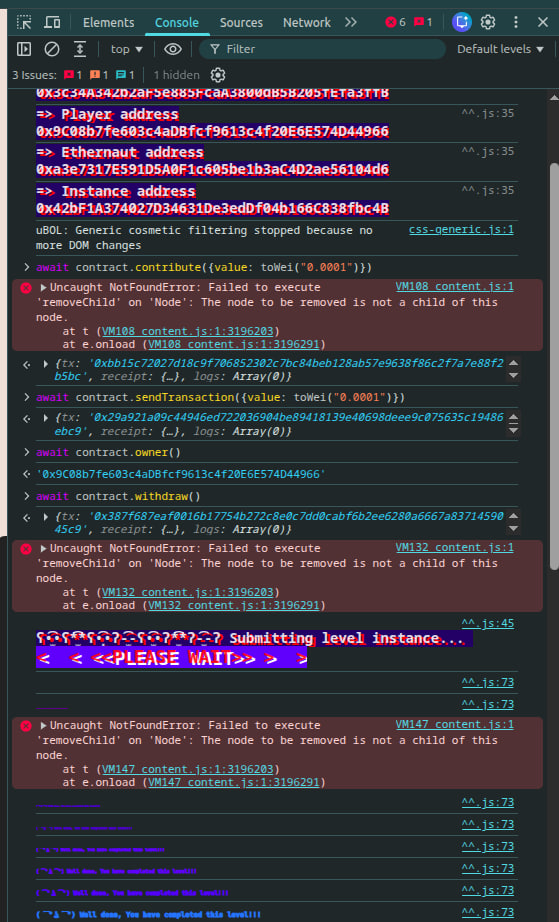The width and height of the screenshot is (559, 922).
Task: Click the PLEASE WAIT banner message
Action: 171,659
